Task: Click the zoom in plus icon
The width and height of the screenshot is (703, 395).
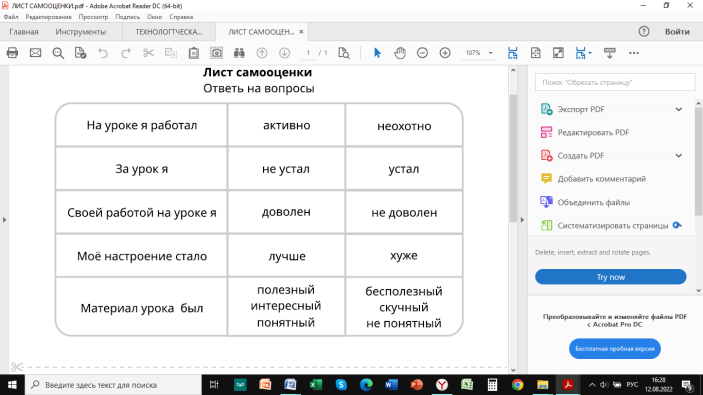Action: pyautogui.click(x=445, y=53)
